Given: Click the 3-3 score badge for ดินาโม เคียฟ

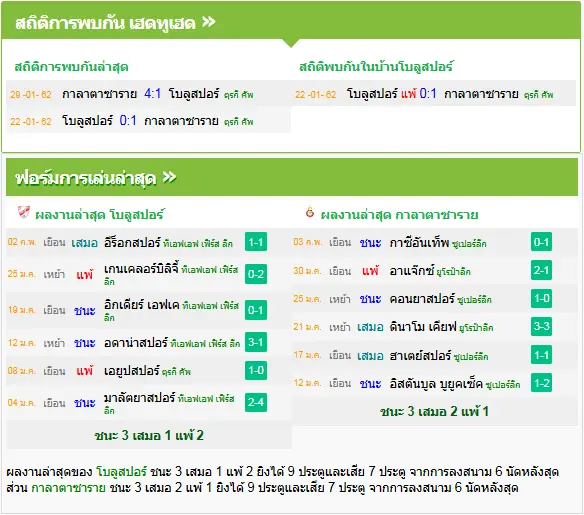Looking at the screenshot, I should (541, 327).
